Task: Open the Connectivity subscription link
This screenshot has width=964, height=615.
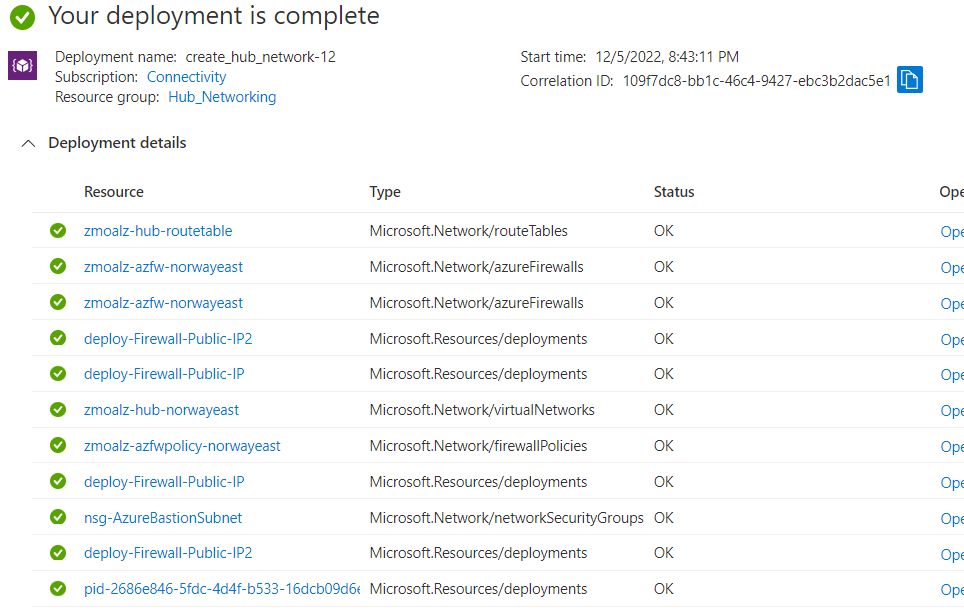Action: [186, 76]
